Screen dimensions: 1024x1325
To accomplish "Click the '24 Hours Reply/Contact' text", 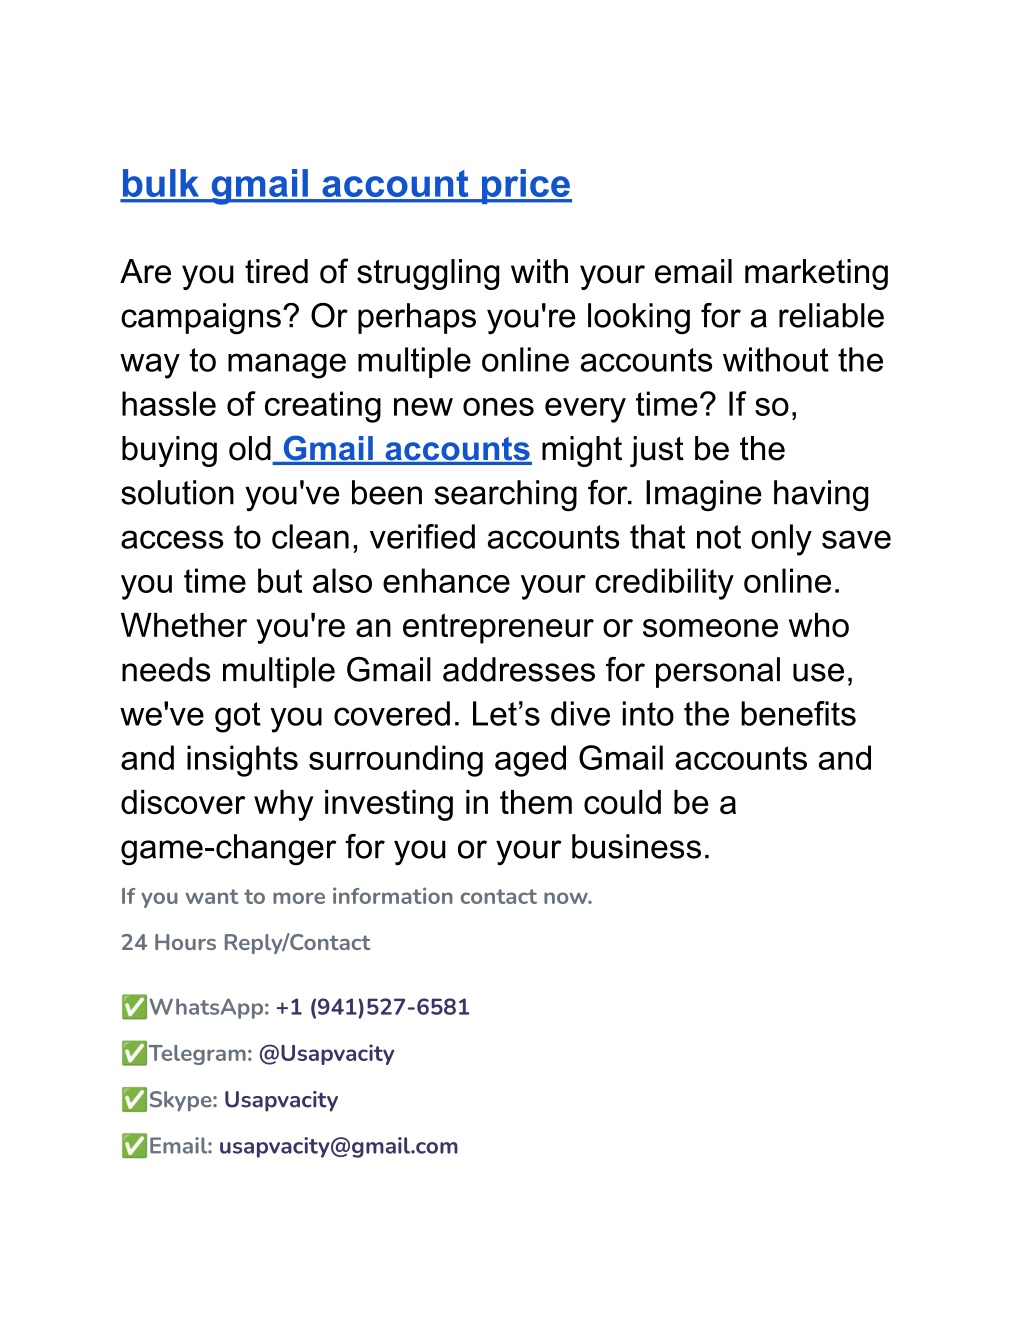I will [246, 942].
